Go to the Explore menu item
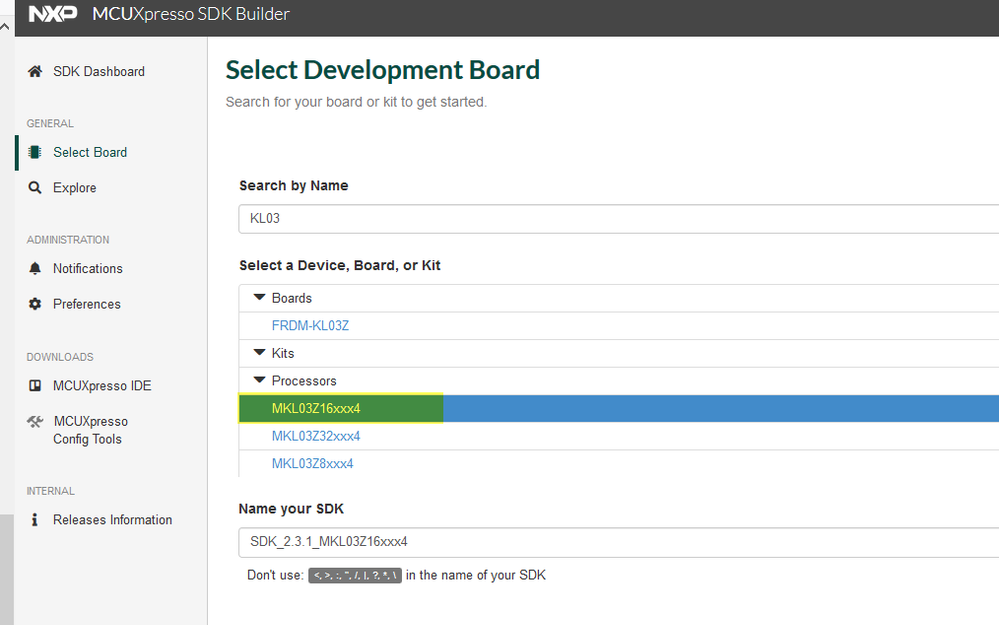 click(x=75, y=188)
